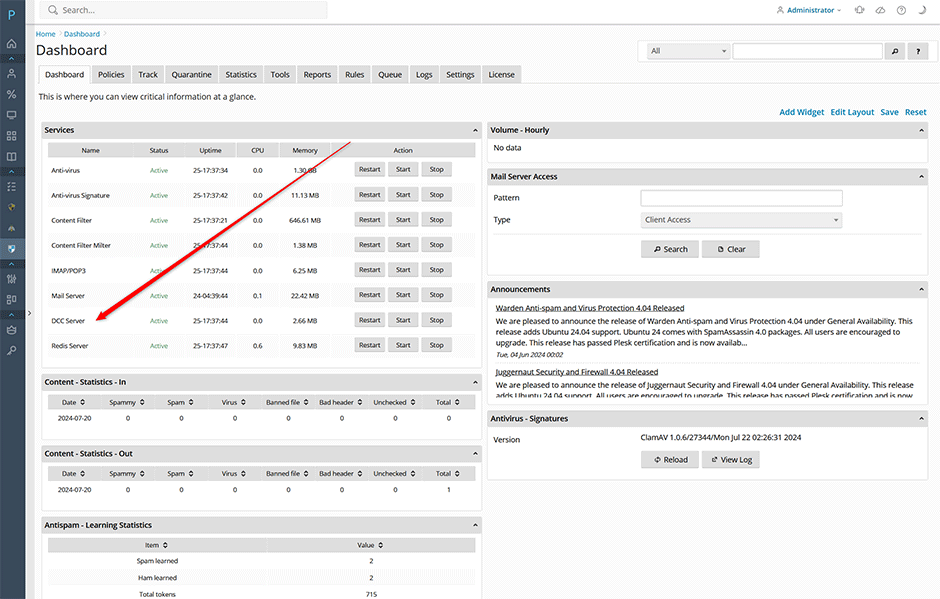The image size is (940, 599).
Task: Switch to the Policies tab
Action: tap(111, 74)
